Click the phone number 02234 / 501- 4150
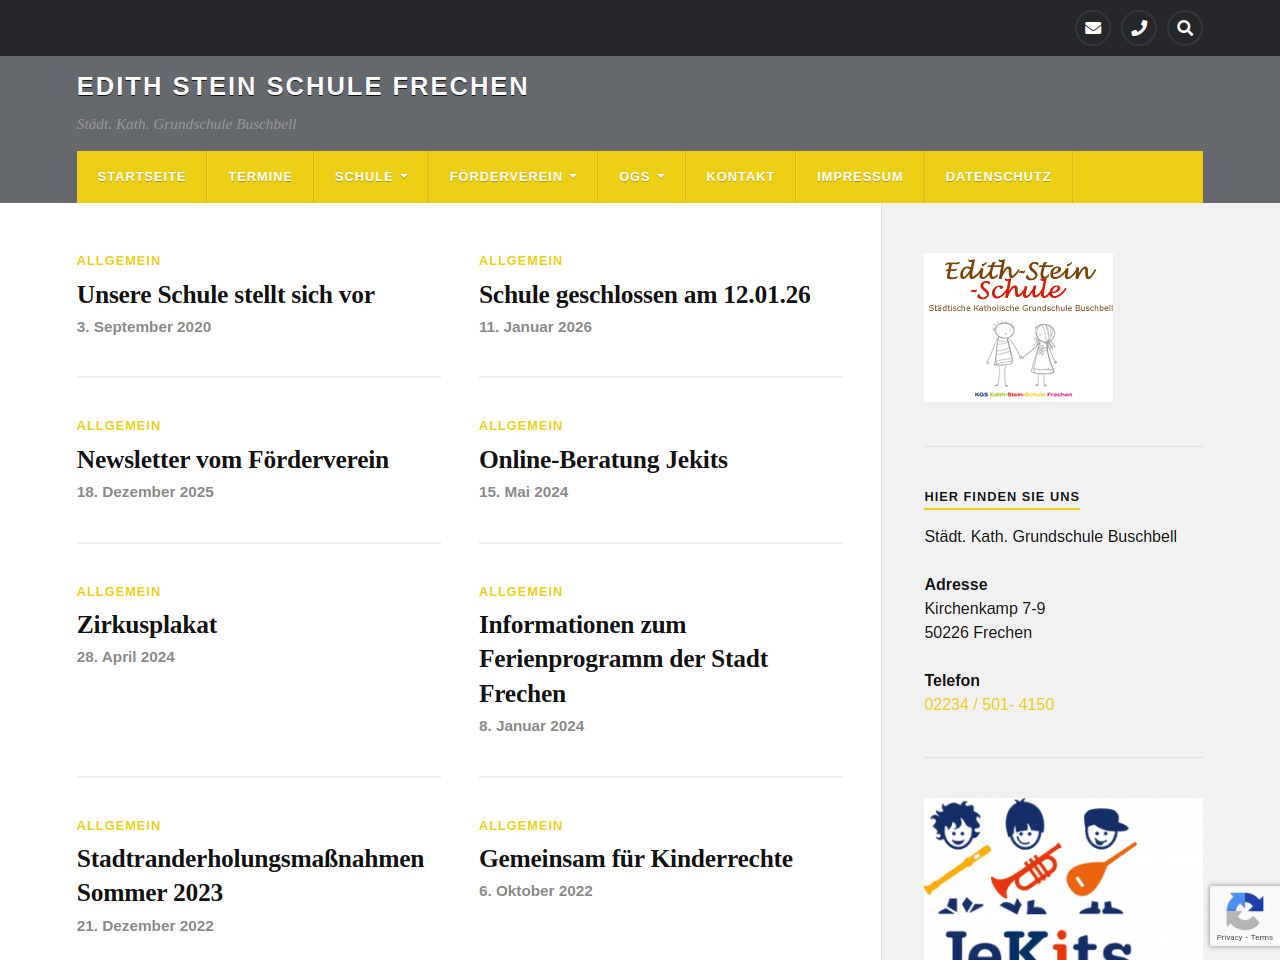Viewport: 1280px width, 960px height. (x=989, y=704)
